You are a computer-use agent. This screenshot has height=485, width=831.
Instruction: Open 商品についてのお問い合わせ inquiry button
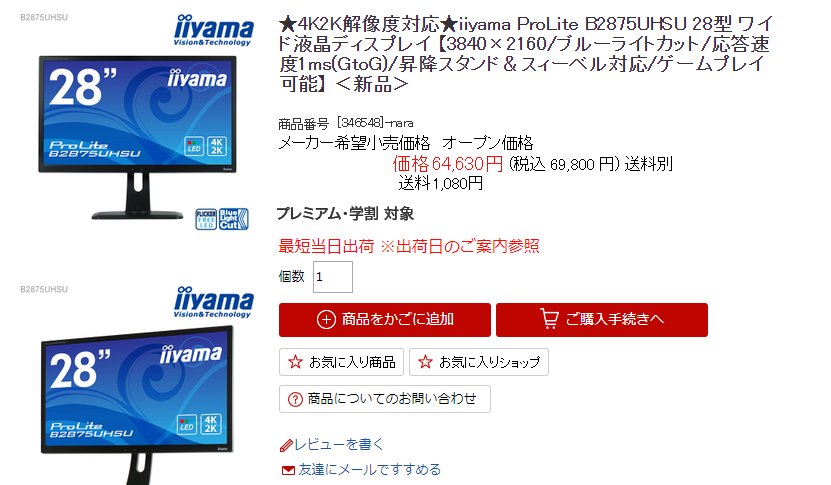pyautogui.click(x=385, y=399)
